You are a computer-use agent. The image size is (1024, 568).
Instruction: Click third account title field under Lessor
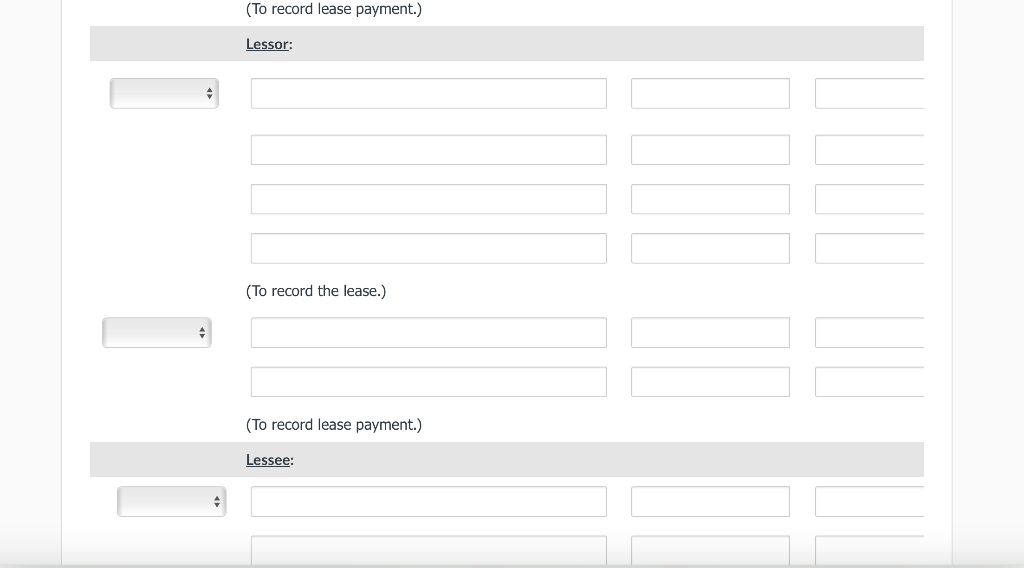coord(428,199)
